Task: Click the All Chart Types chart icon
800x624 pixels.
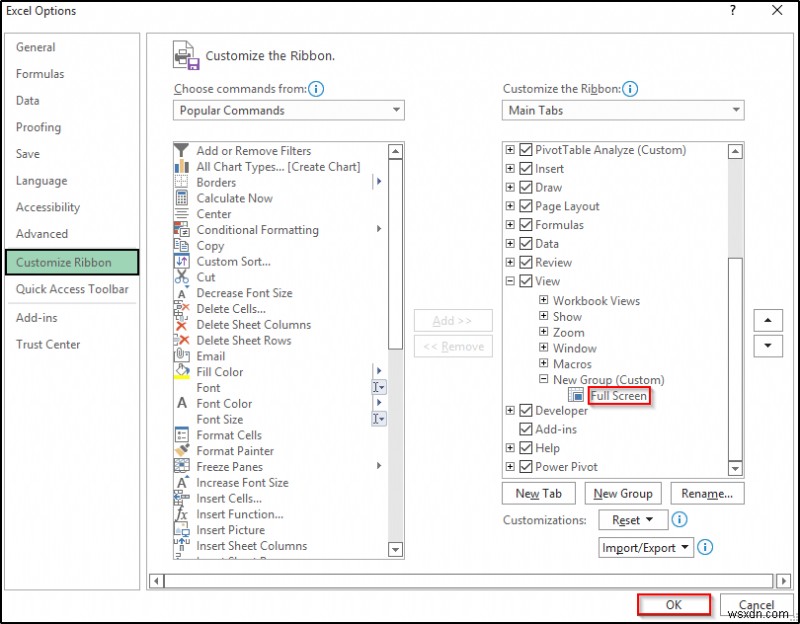Action: [182, 166]
